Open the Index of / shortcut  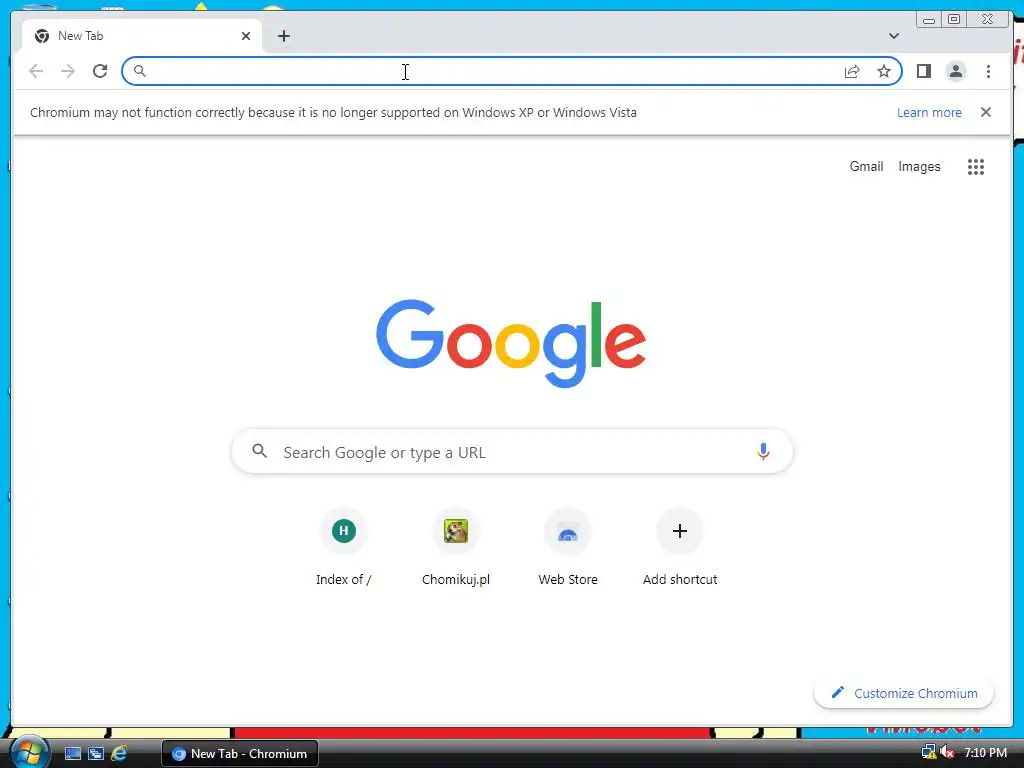344,549
